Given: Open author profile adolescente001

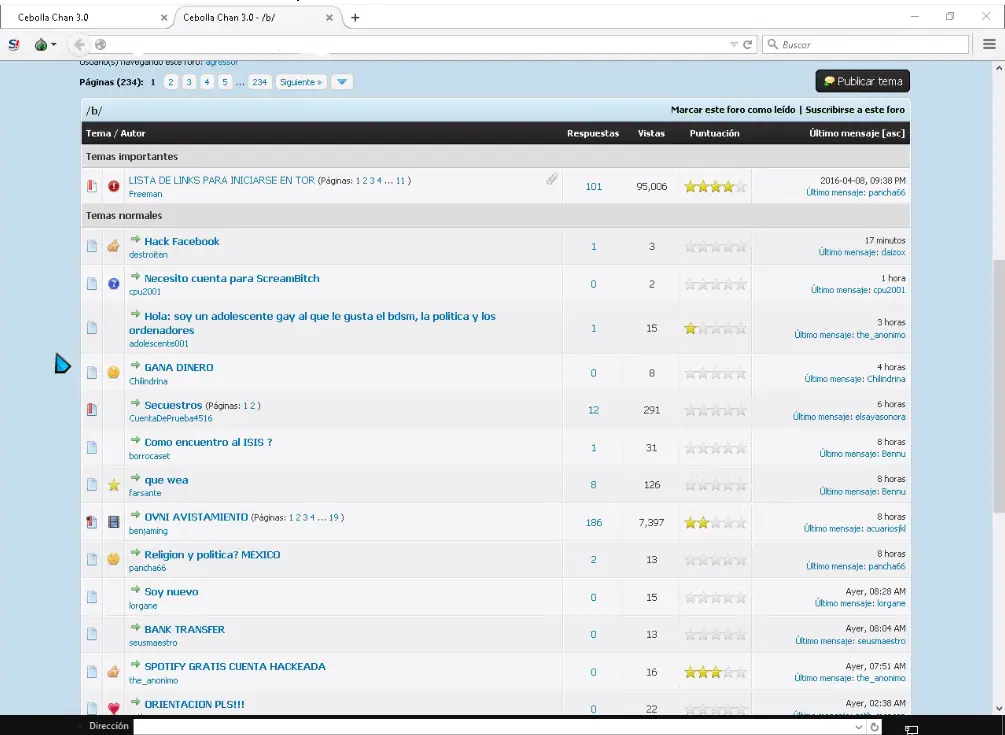Looking at the screenshot, I should [x=158, y=343].
